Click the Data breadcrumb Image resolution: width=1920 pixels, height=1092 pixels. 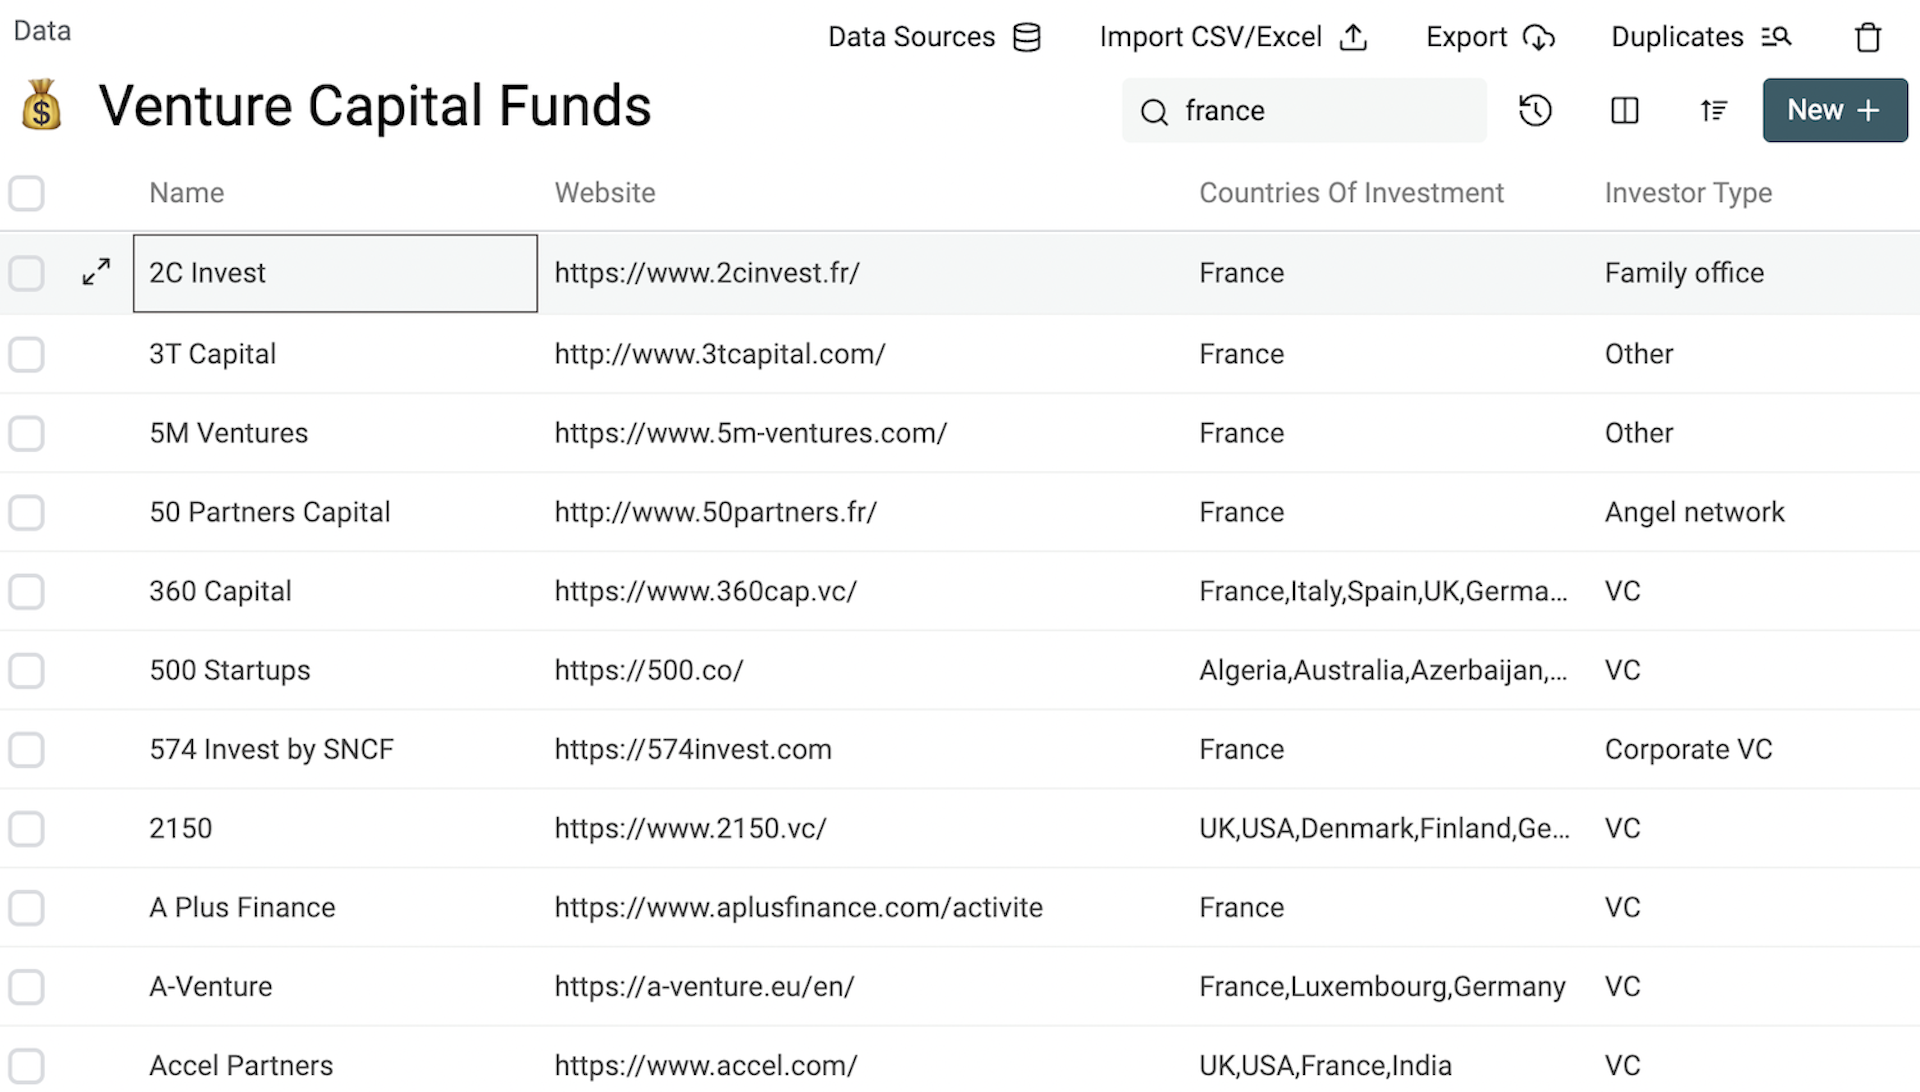[x=41, y=30]
